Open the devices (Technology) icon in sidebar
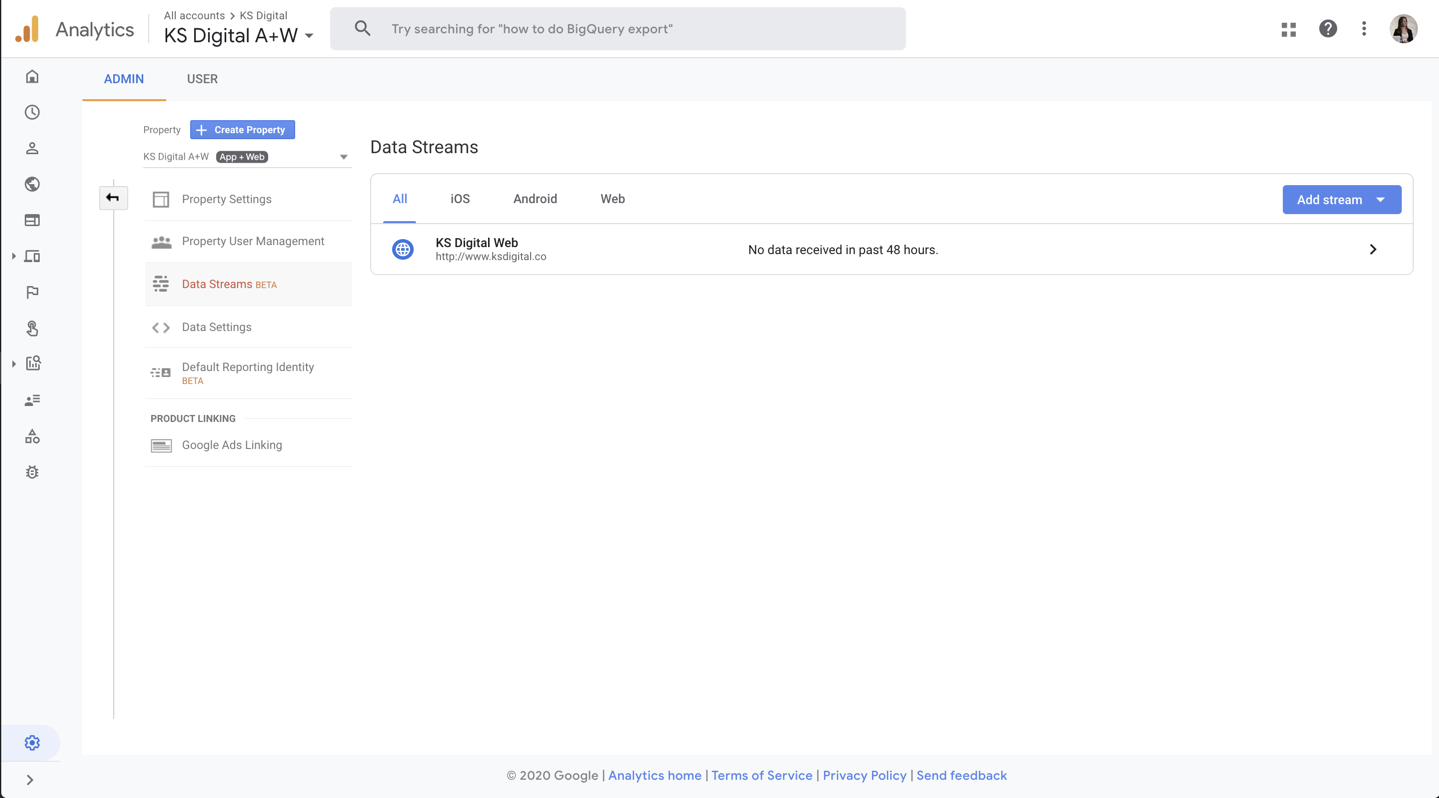 [x=32, y=256]
